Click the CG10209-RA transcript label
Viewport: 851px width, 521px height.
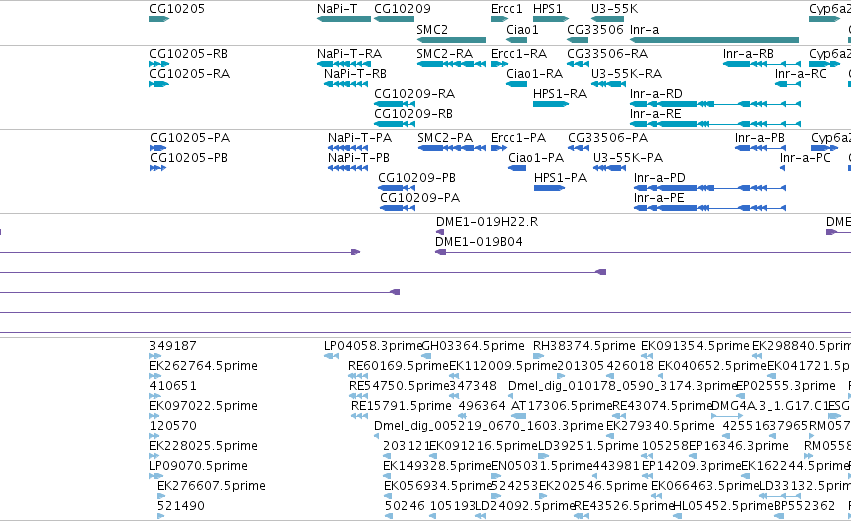pyautogui.click(x=415, y=94)
